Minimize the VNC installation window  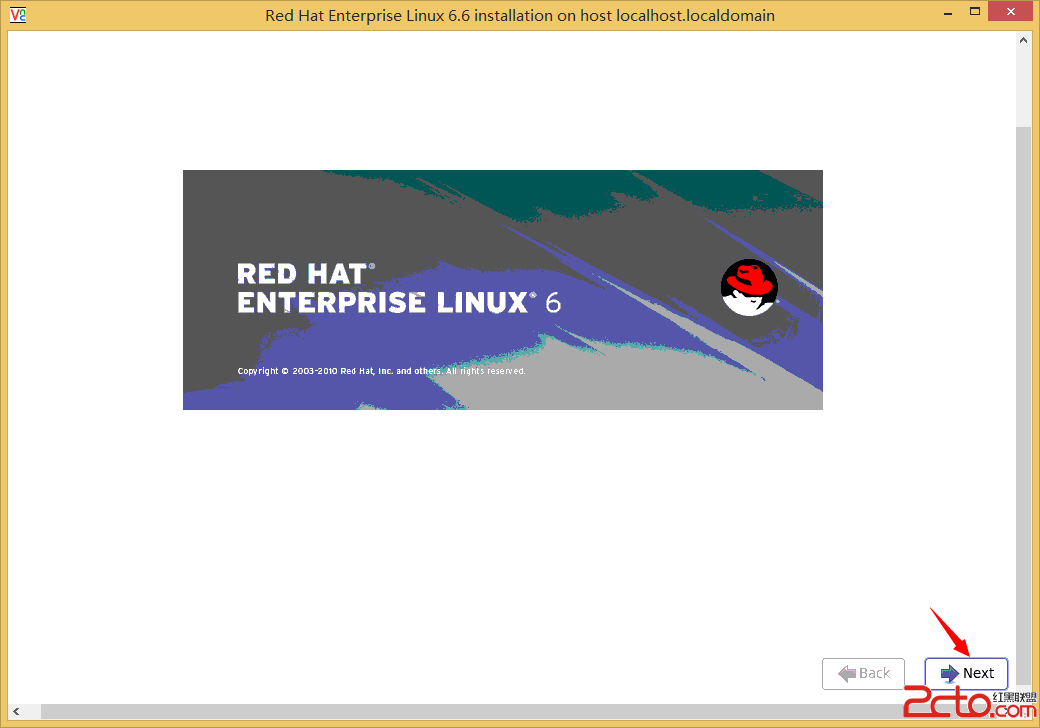pos(948,13)
